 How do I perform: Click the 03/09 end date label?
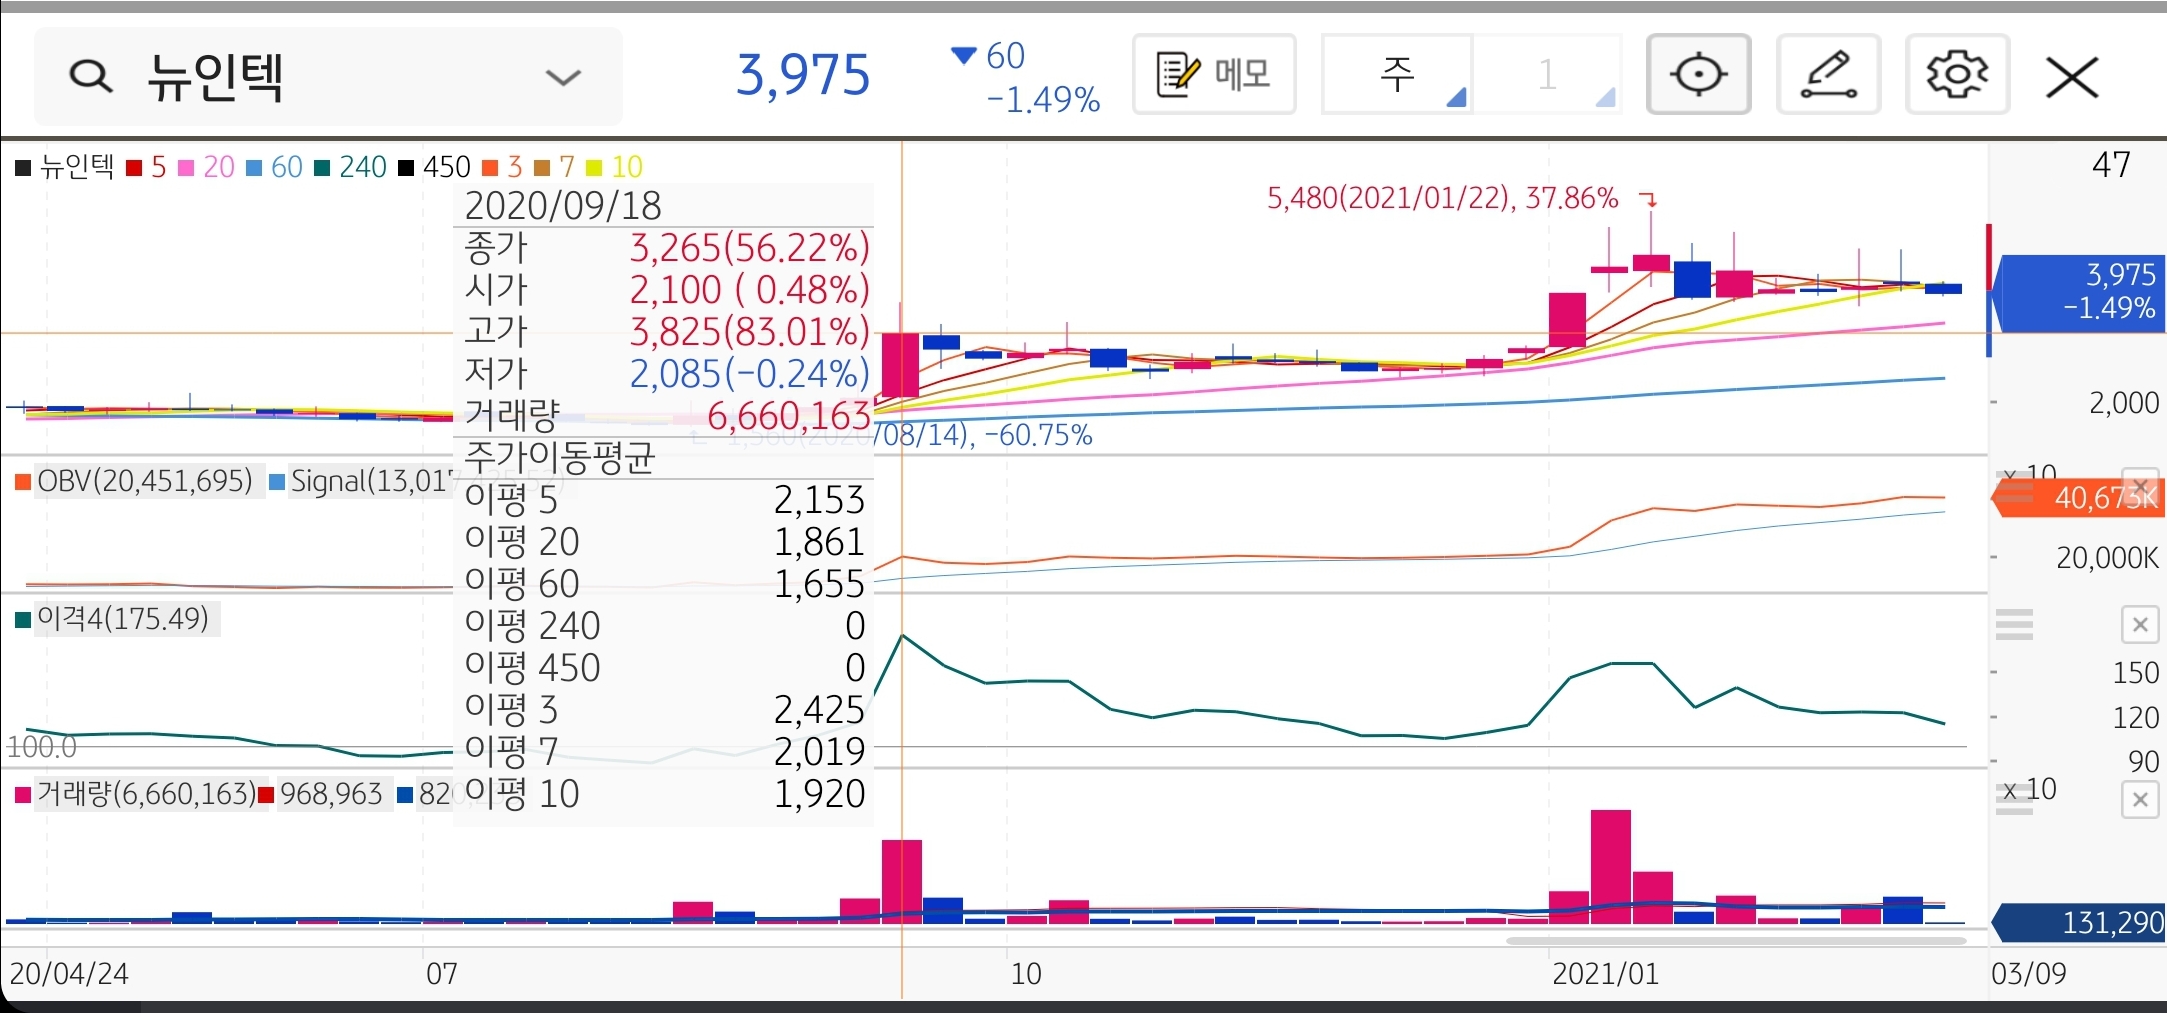2028,974
